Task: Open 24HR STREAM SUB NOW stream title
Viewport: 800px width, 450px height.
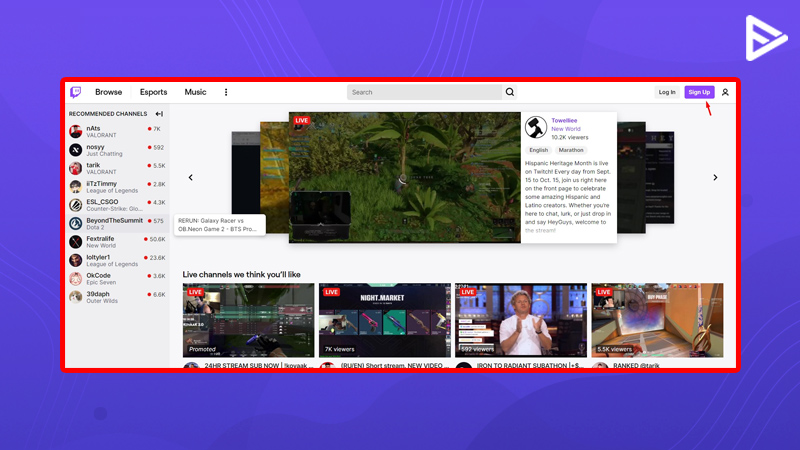Action: 259,365
